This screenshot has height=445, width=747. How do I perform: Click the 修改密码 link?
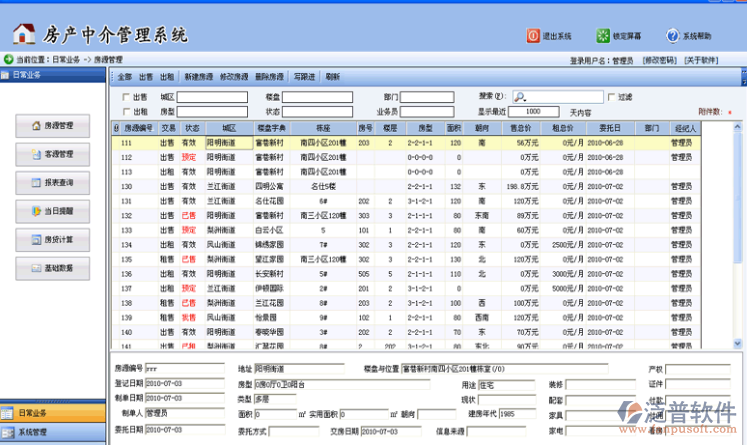[661, 61]
